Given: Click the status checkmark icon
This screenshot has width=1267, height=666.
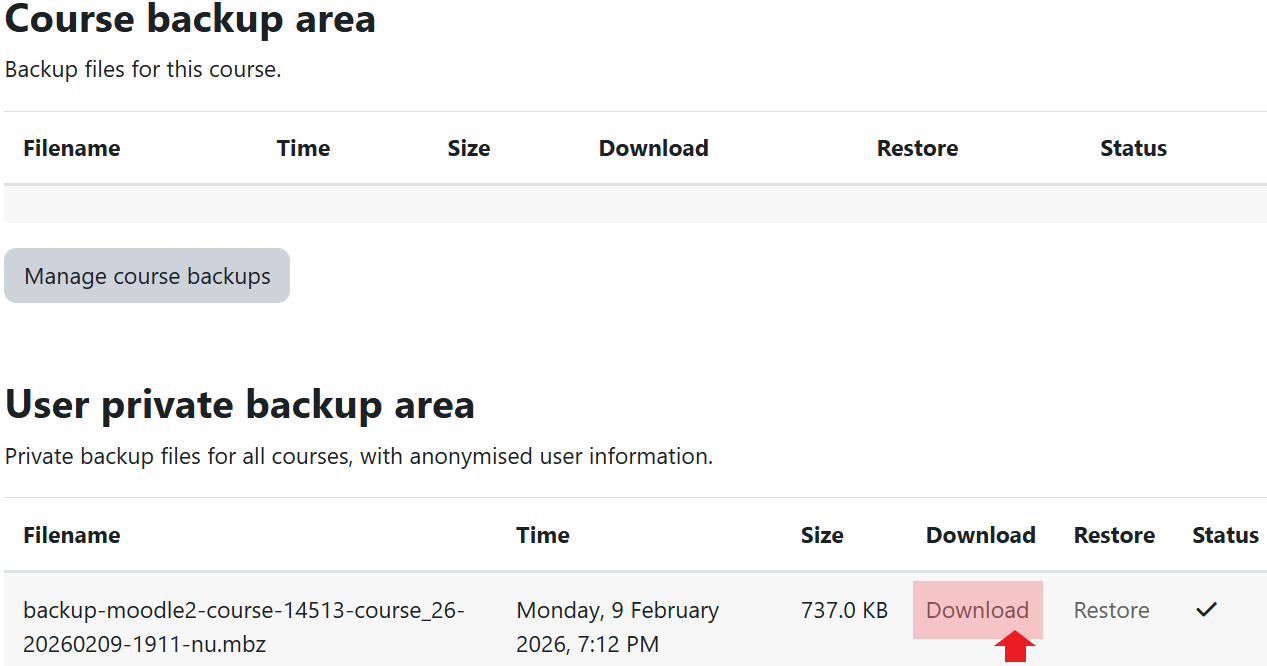Looking at the screenshot, I should point(1207,609).
